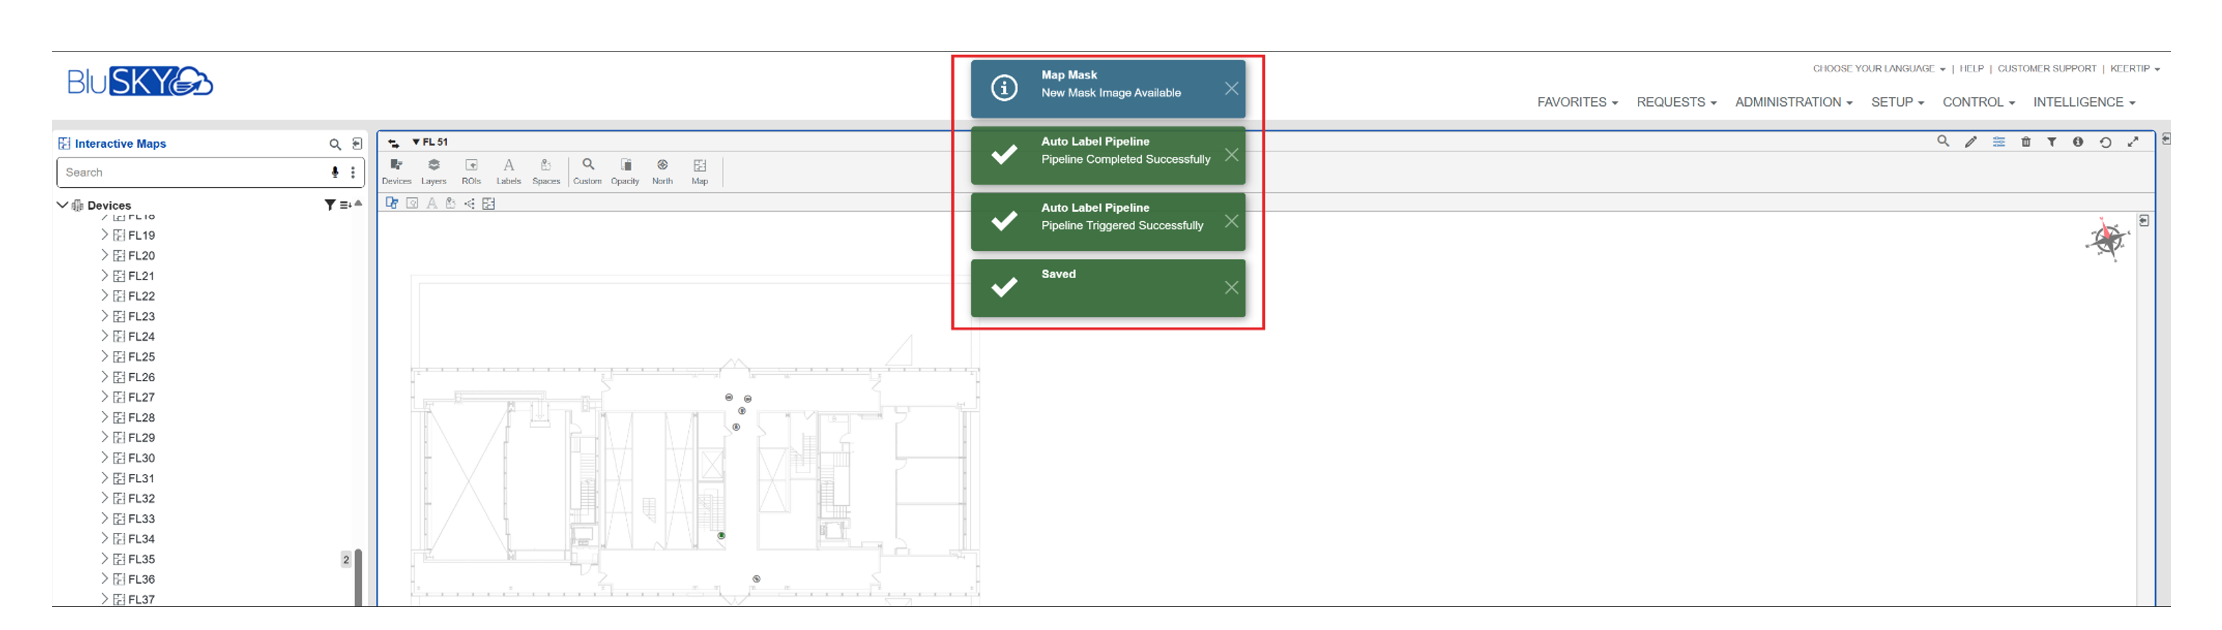This screenshot has width=2222, height=630.
Task: Collapse the Devices tree root
Action: (x=63, y=205)
